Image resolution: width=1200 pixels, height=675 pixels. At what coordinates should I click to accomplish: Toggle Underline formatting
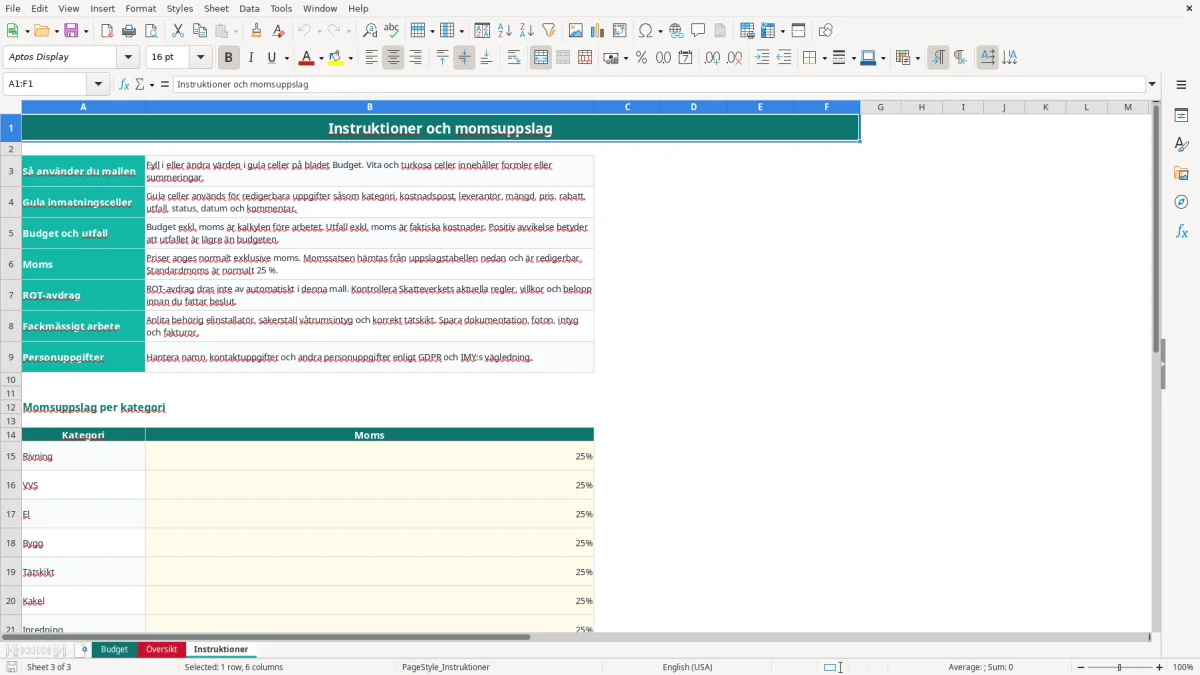[271, 58]
